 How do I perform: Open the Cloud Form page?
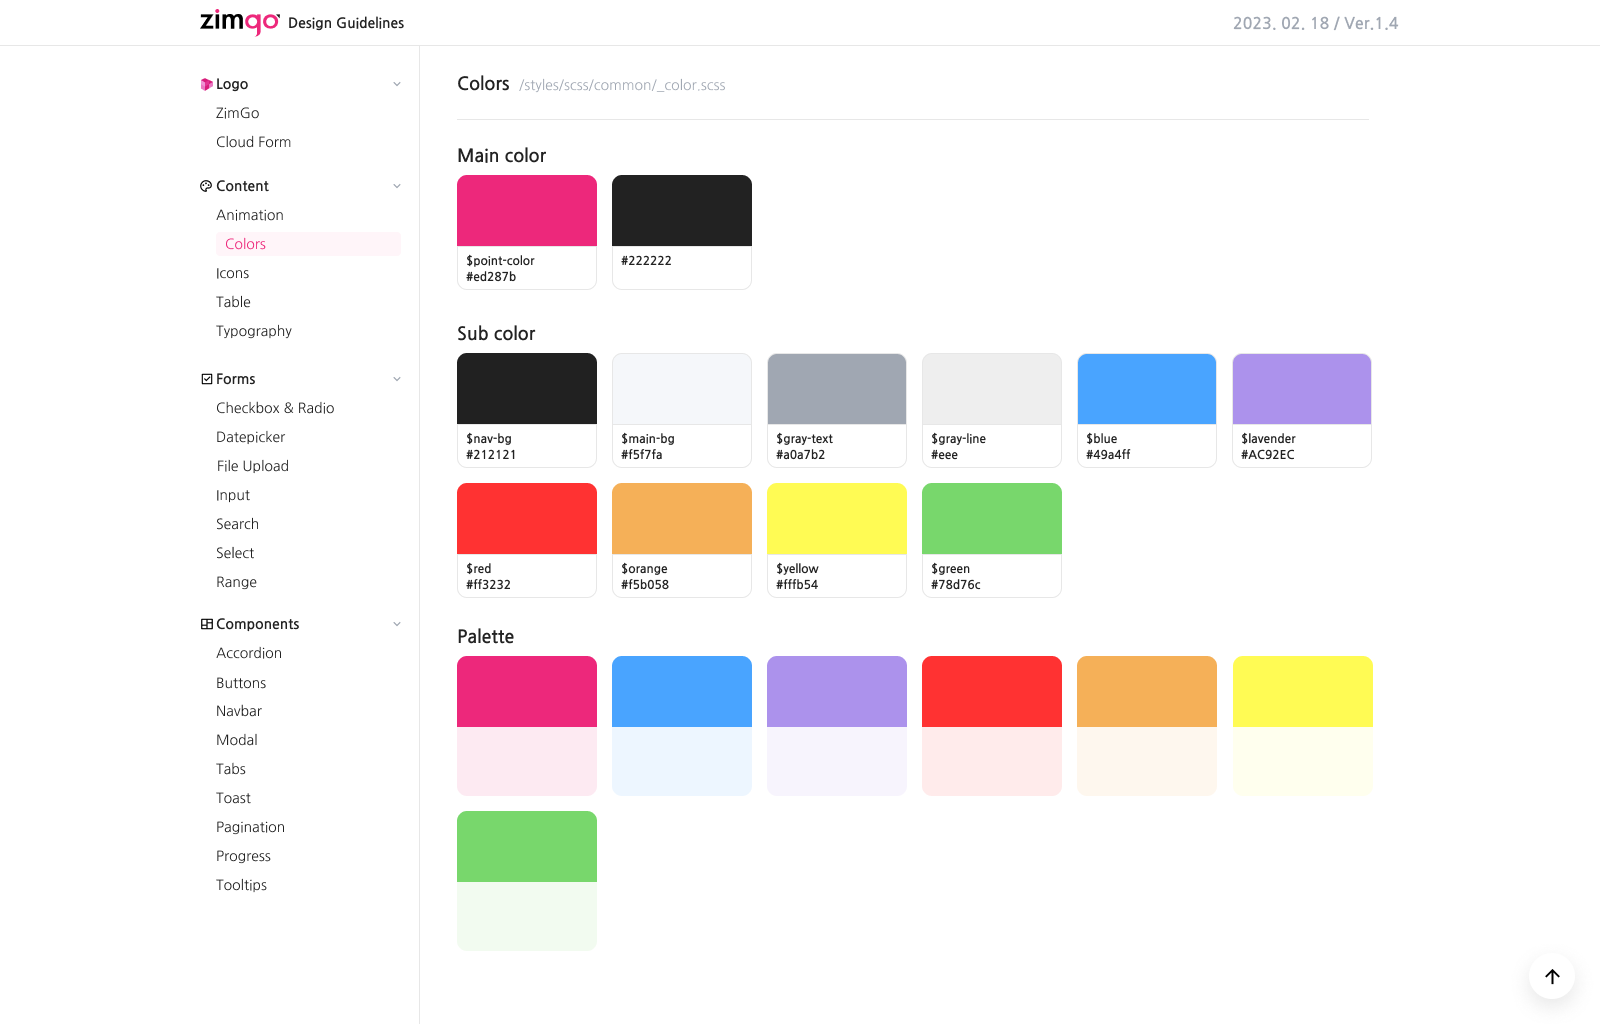pos(253,141)
